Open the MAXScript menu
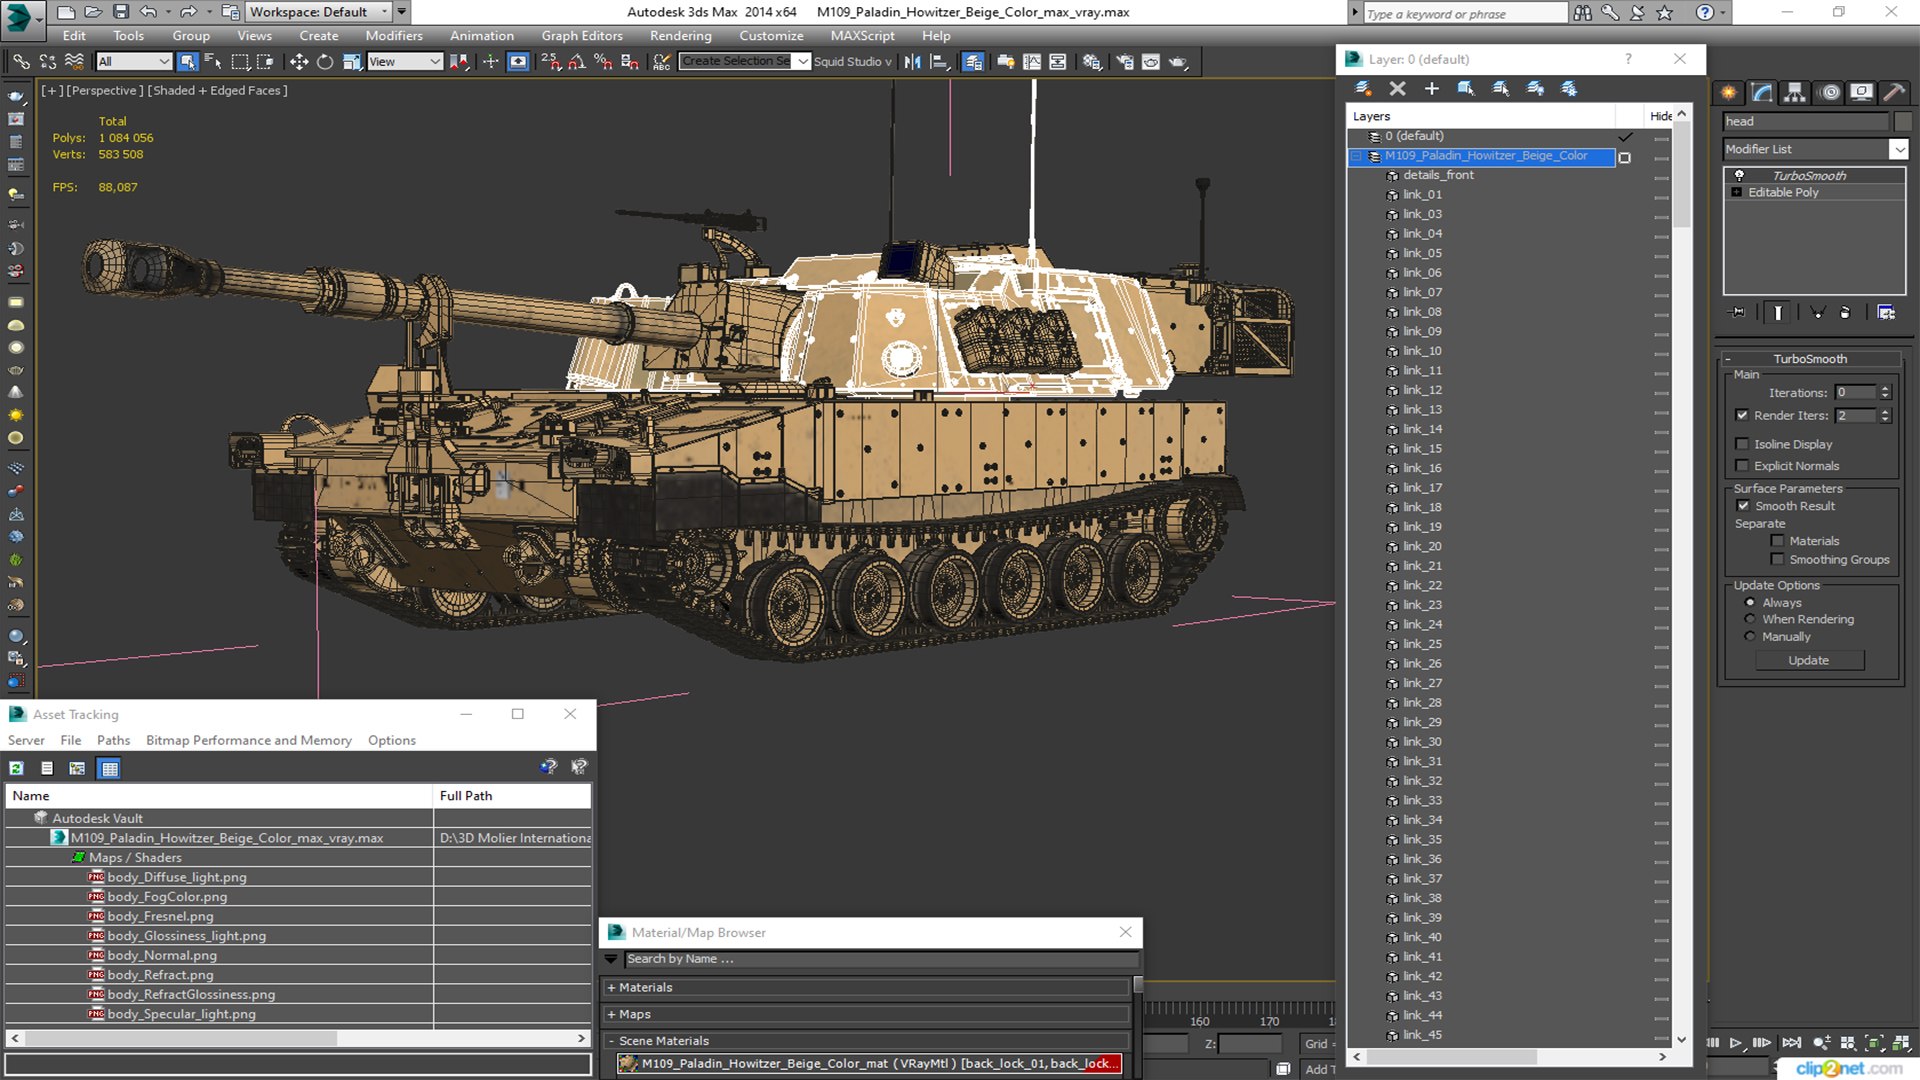Image resolution: width=1920 pixels, height=1080 pixels. [862, 35]
